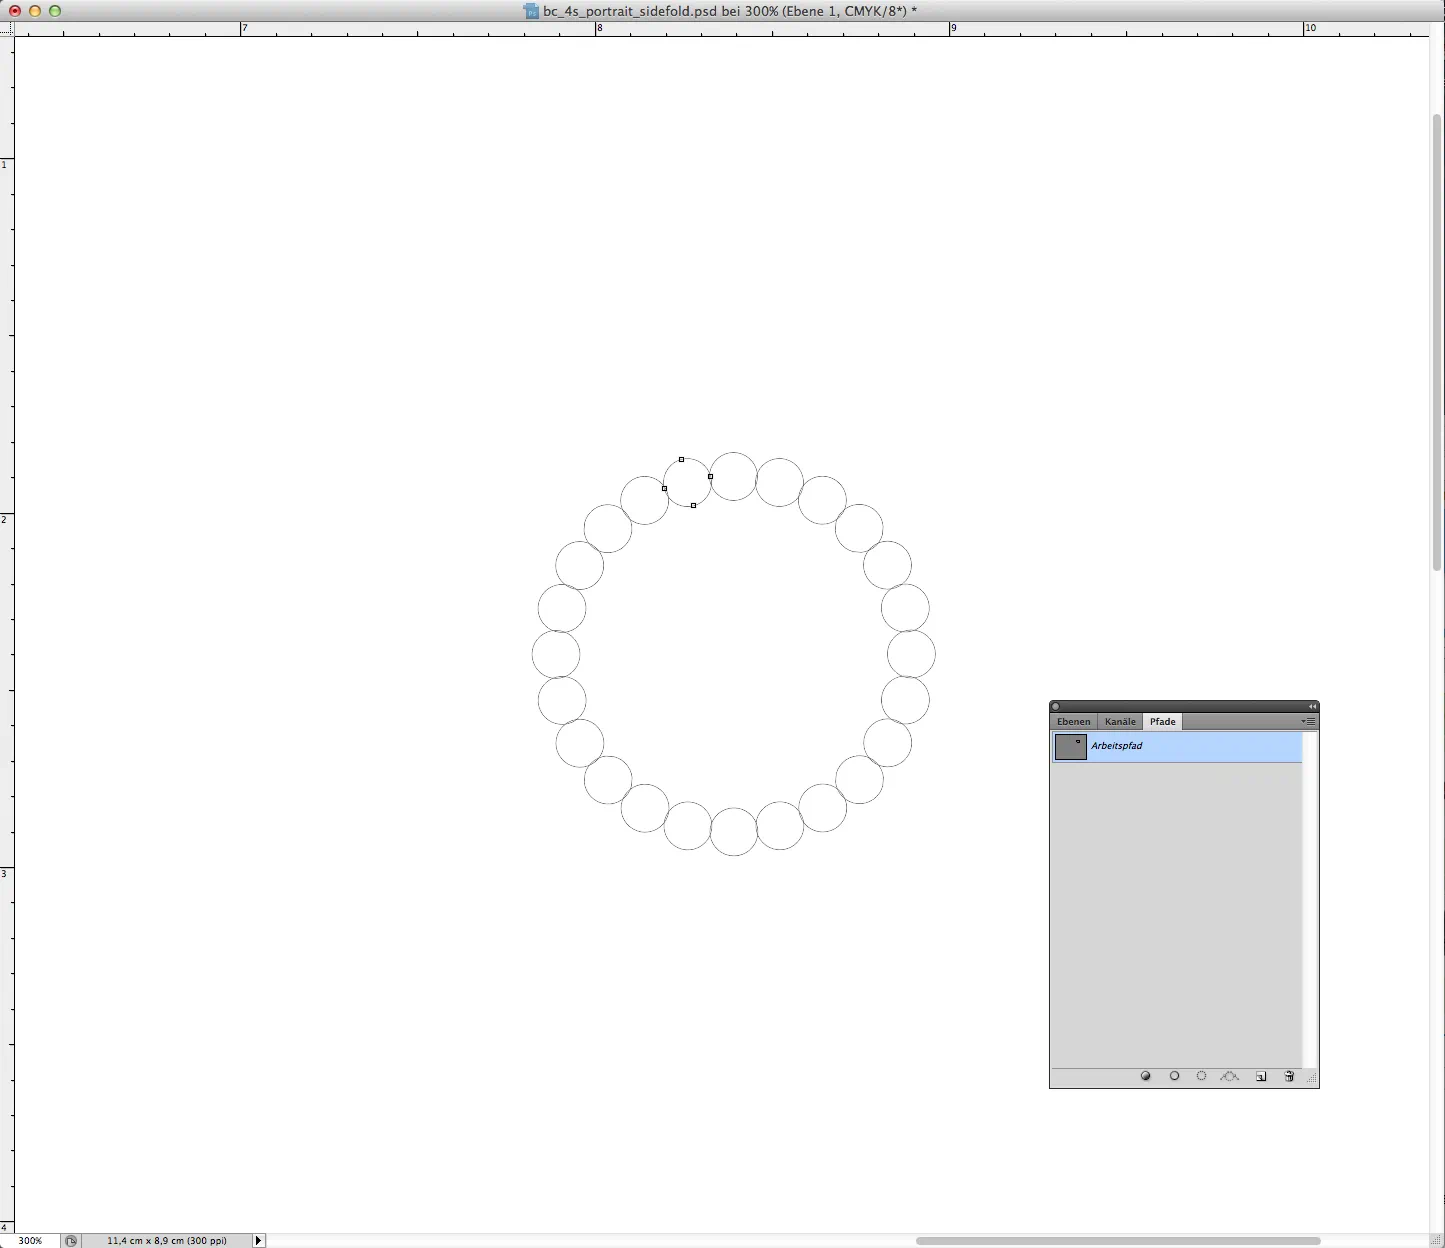Click the horizontal scrollbar thumb

(1117, 1241)
